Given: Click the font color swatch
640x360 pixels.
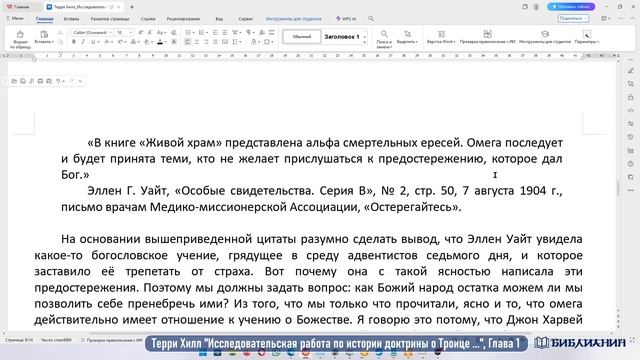Looking at the screenshot, I should point(160,42).
